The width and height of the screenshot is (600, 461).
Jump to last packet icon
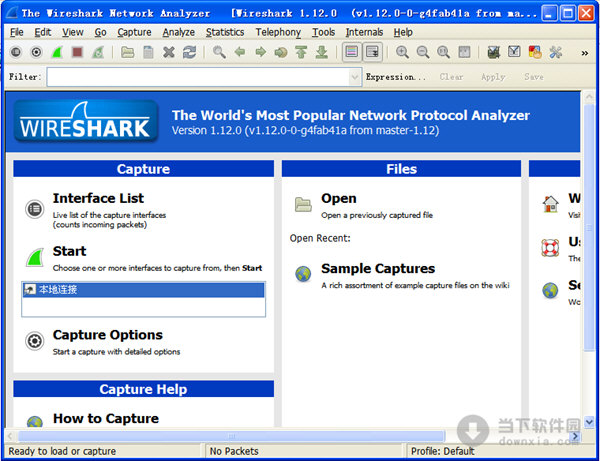(322, 52)
